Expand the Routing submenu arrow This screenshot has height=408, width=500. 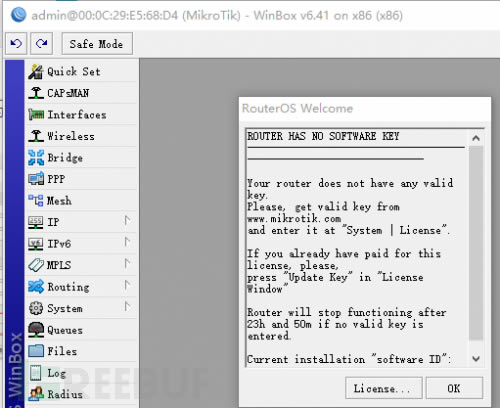click(127, 285)
